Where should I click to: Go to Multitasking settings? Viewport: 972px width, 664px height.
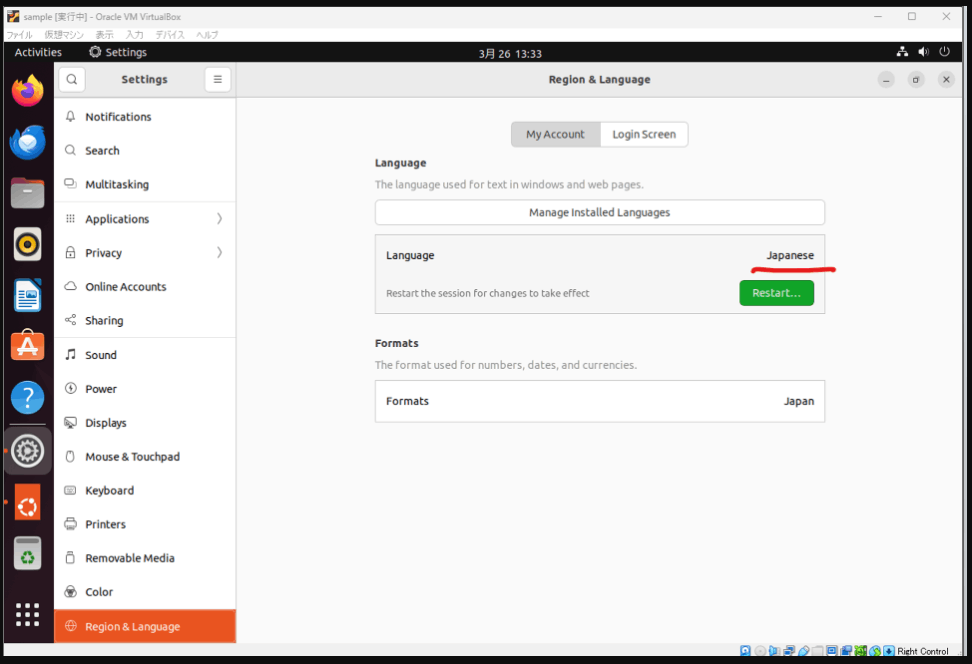coord(145,184)
